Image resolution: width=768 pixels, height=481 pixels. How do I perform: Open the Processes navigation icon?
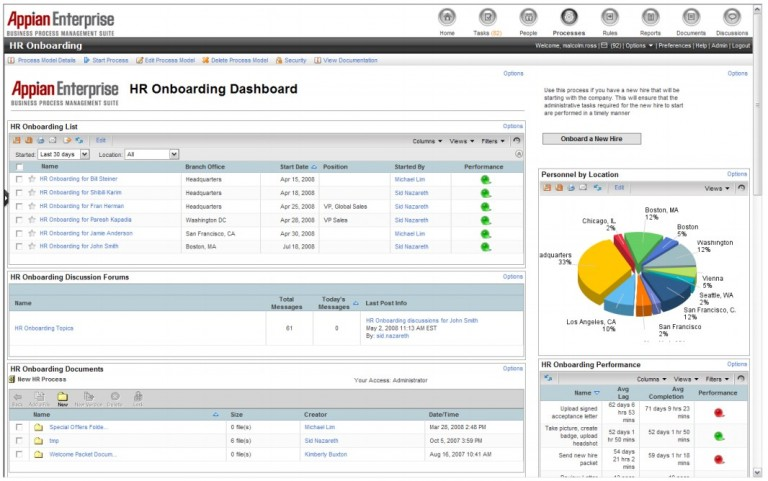coord(569,17)
